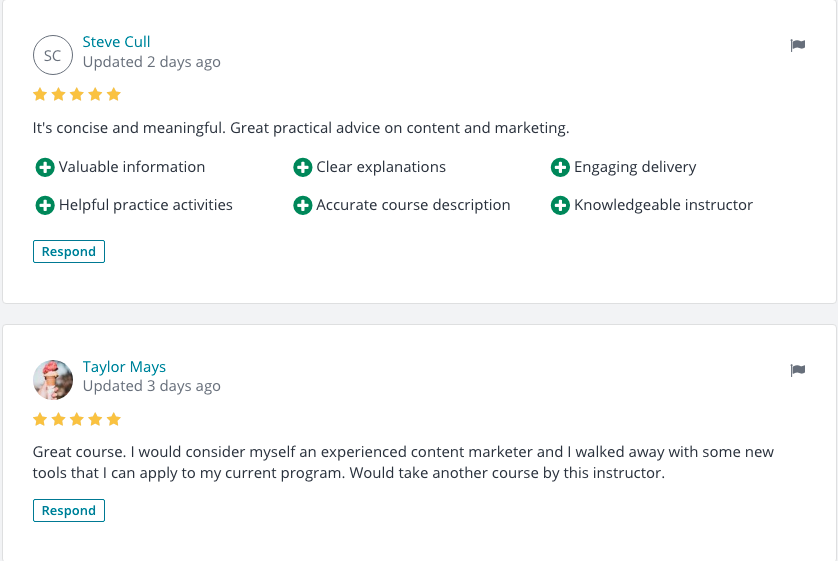Click 'Updated 3 days ago' timestamp
This screenshot has height=561, width=838.
click(x=151, y=386)
